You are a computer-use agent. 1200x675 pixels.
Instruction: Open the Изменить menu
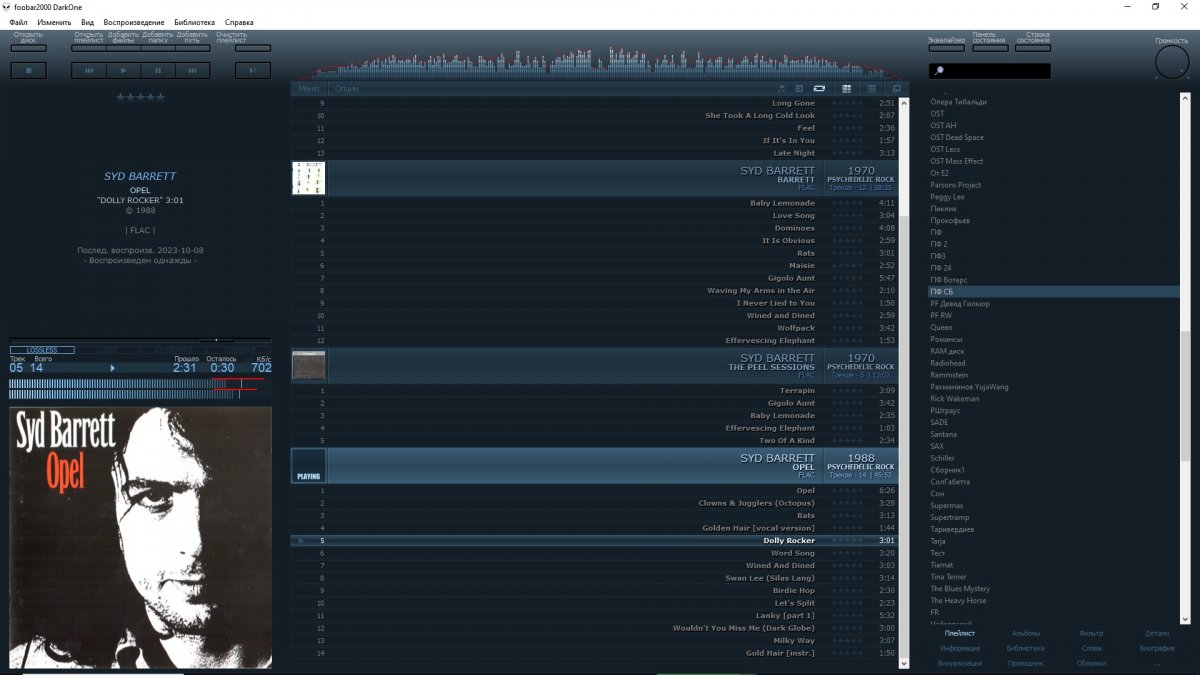[54, 21]
